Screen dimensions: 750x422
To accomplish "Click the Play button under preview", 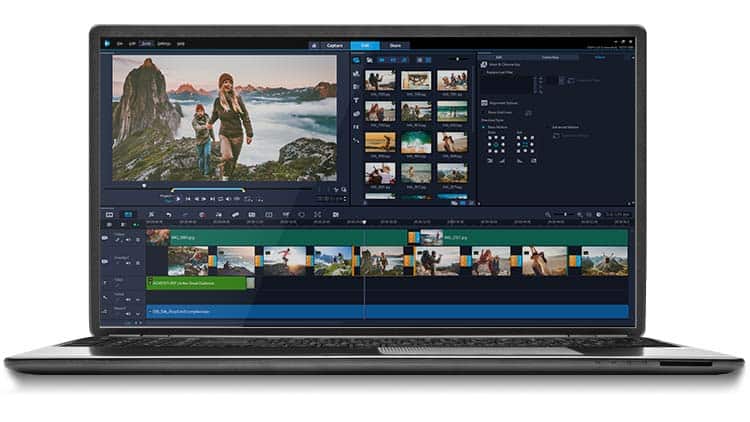I will coord(178,199).
